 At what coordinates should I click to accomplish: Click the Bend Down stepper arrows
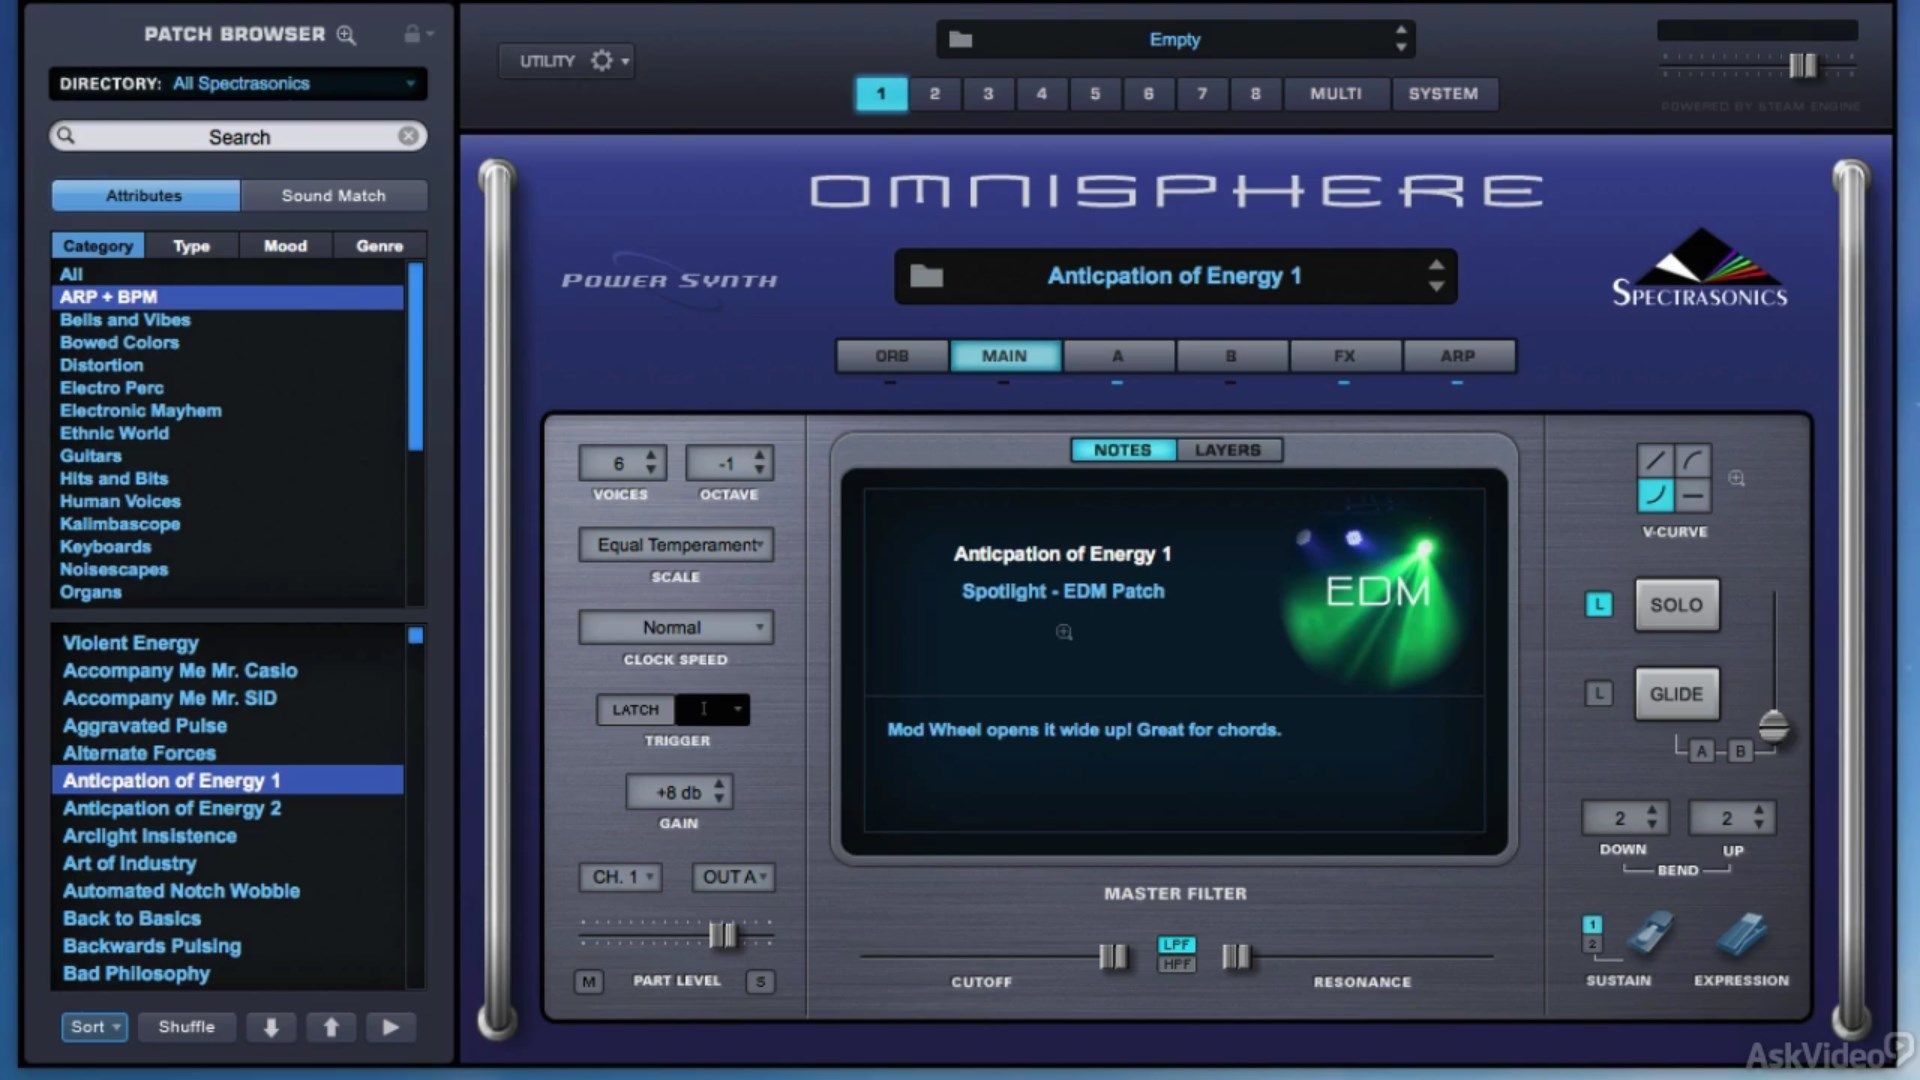(x=1652, y=818)
